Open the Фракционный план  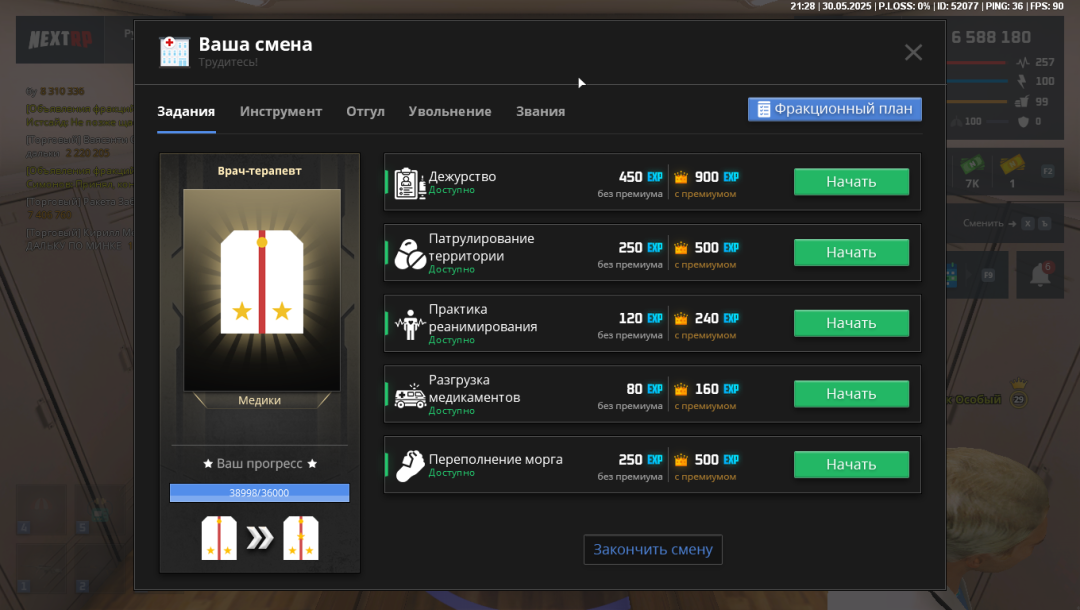(834, 109)
